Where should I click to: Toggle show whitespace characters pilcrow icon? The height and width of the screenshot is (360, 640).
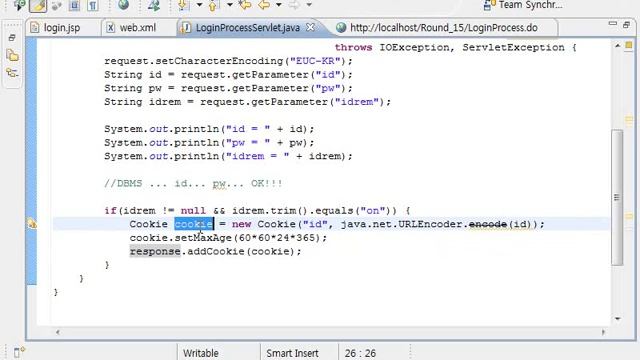click(x=93, y=5)
